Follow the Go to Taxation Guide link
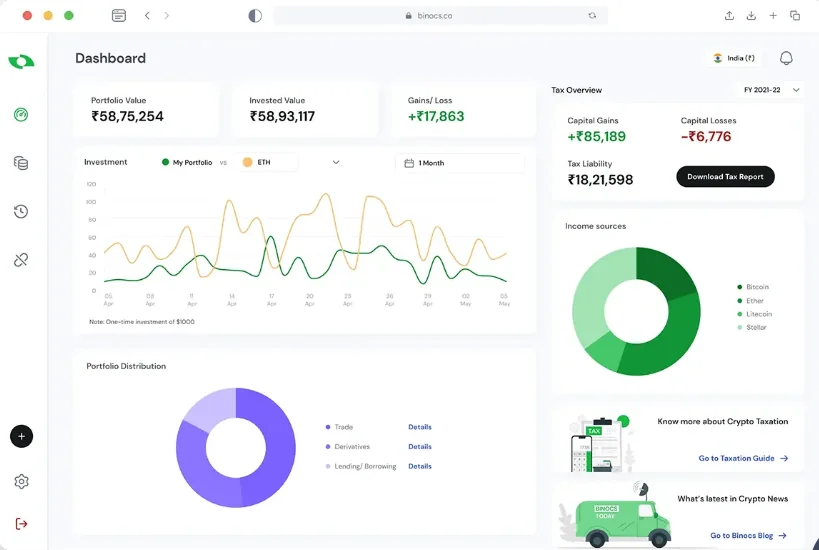This screenshot has height=550, width=819. (x=743, y=458)
